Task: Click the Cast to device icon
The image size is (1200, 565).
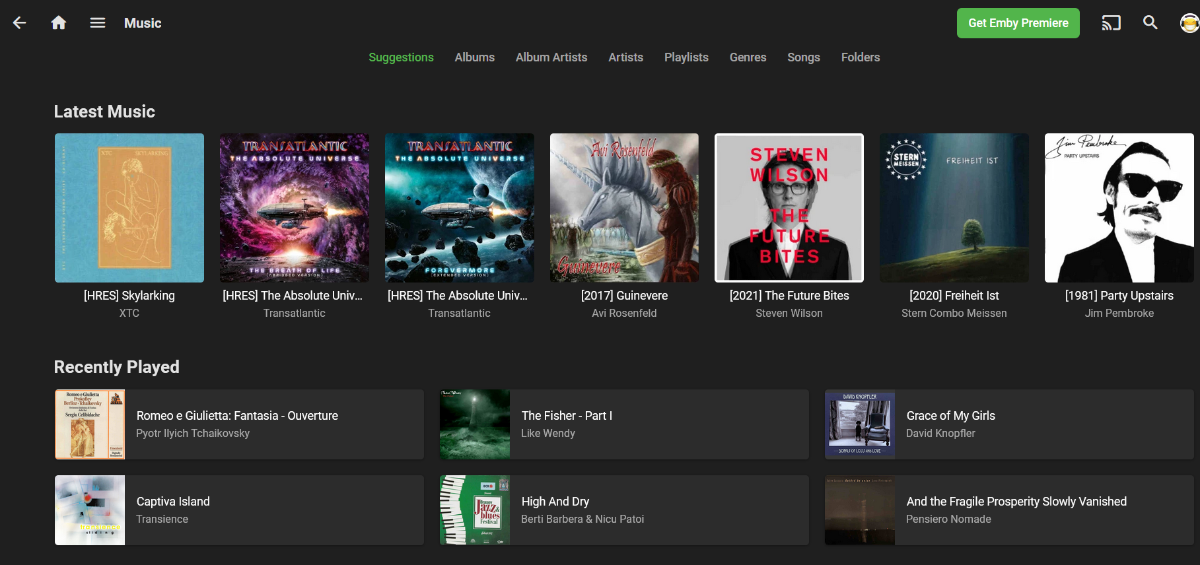Action: tap(1111, 23)
